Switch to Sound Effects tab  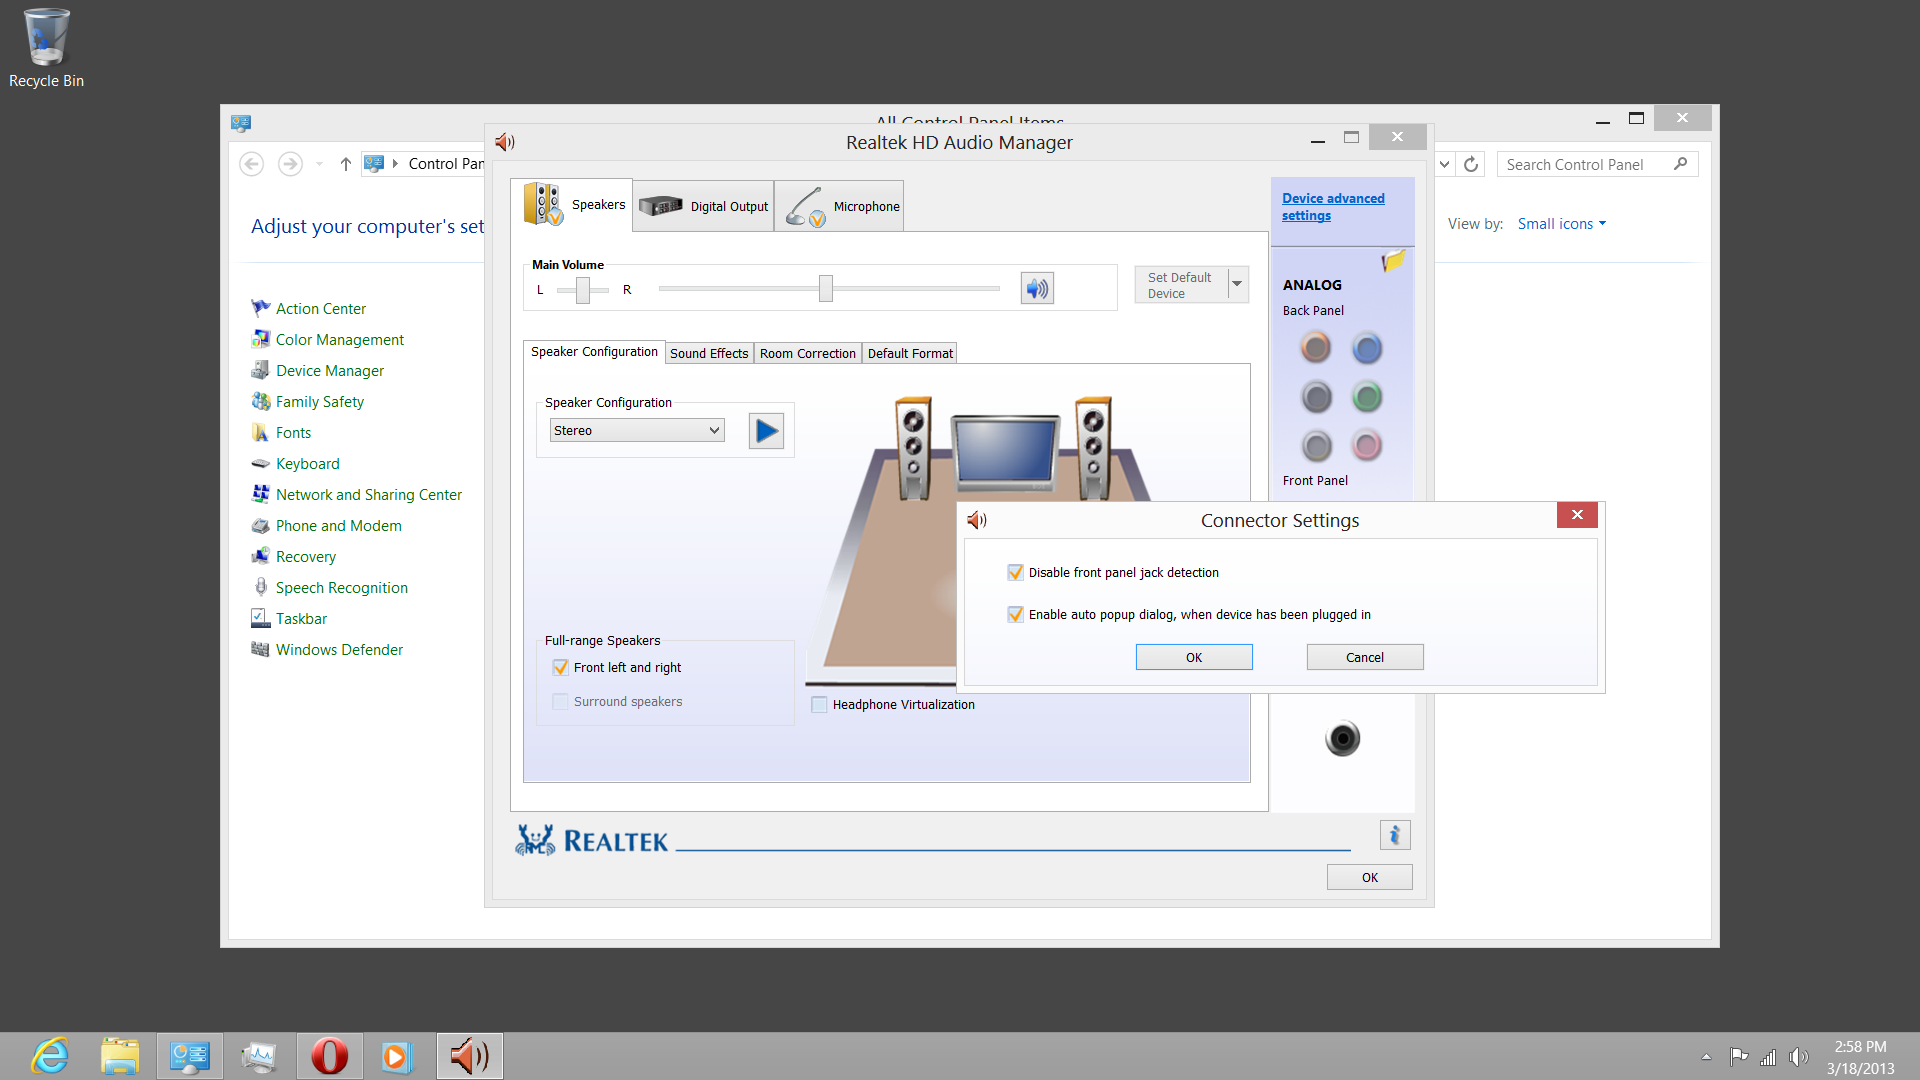[x=709, y=353]
